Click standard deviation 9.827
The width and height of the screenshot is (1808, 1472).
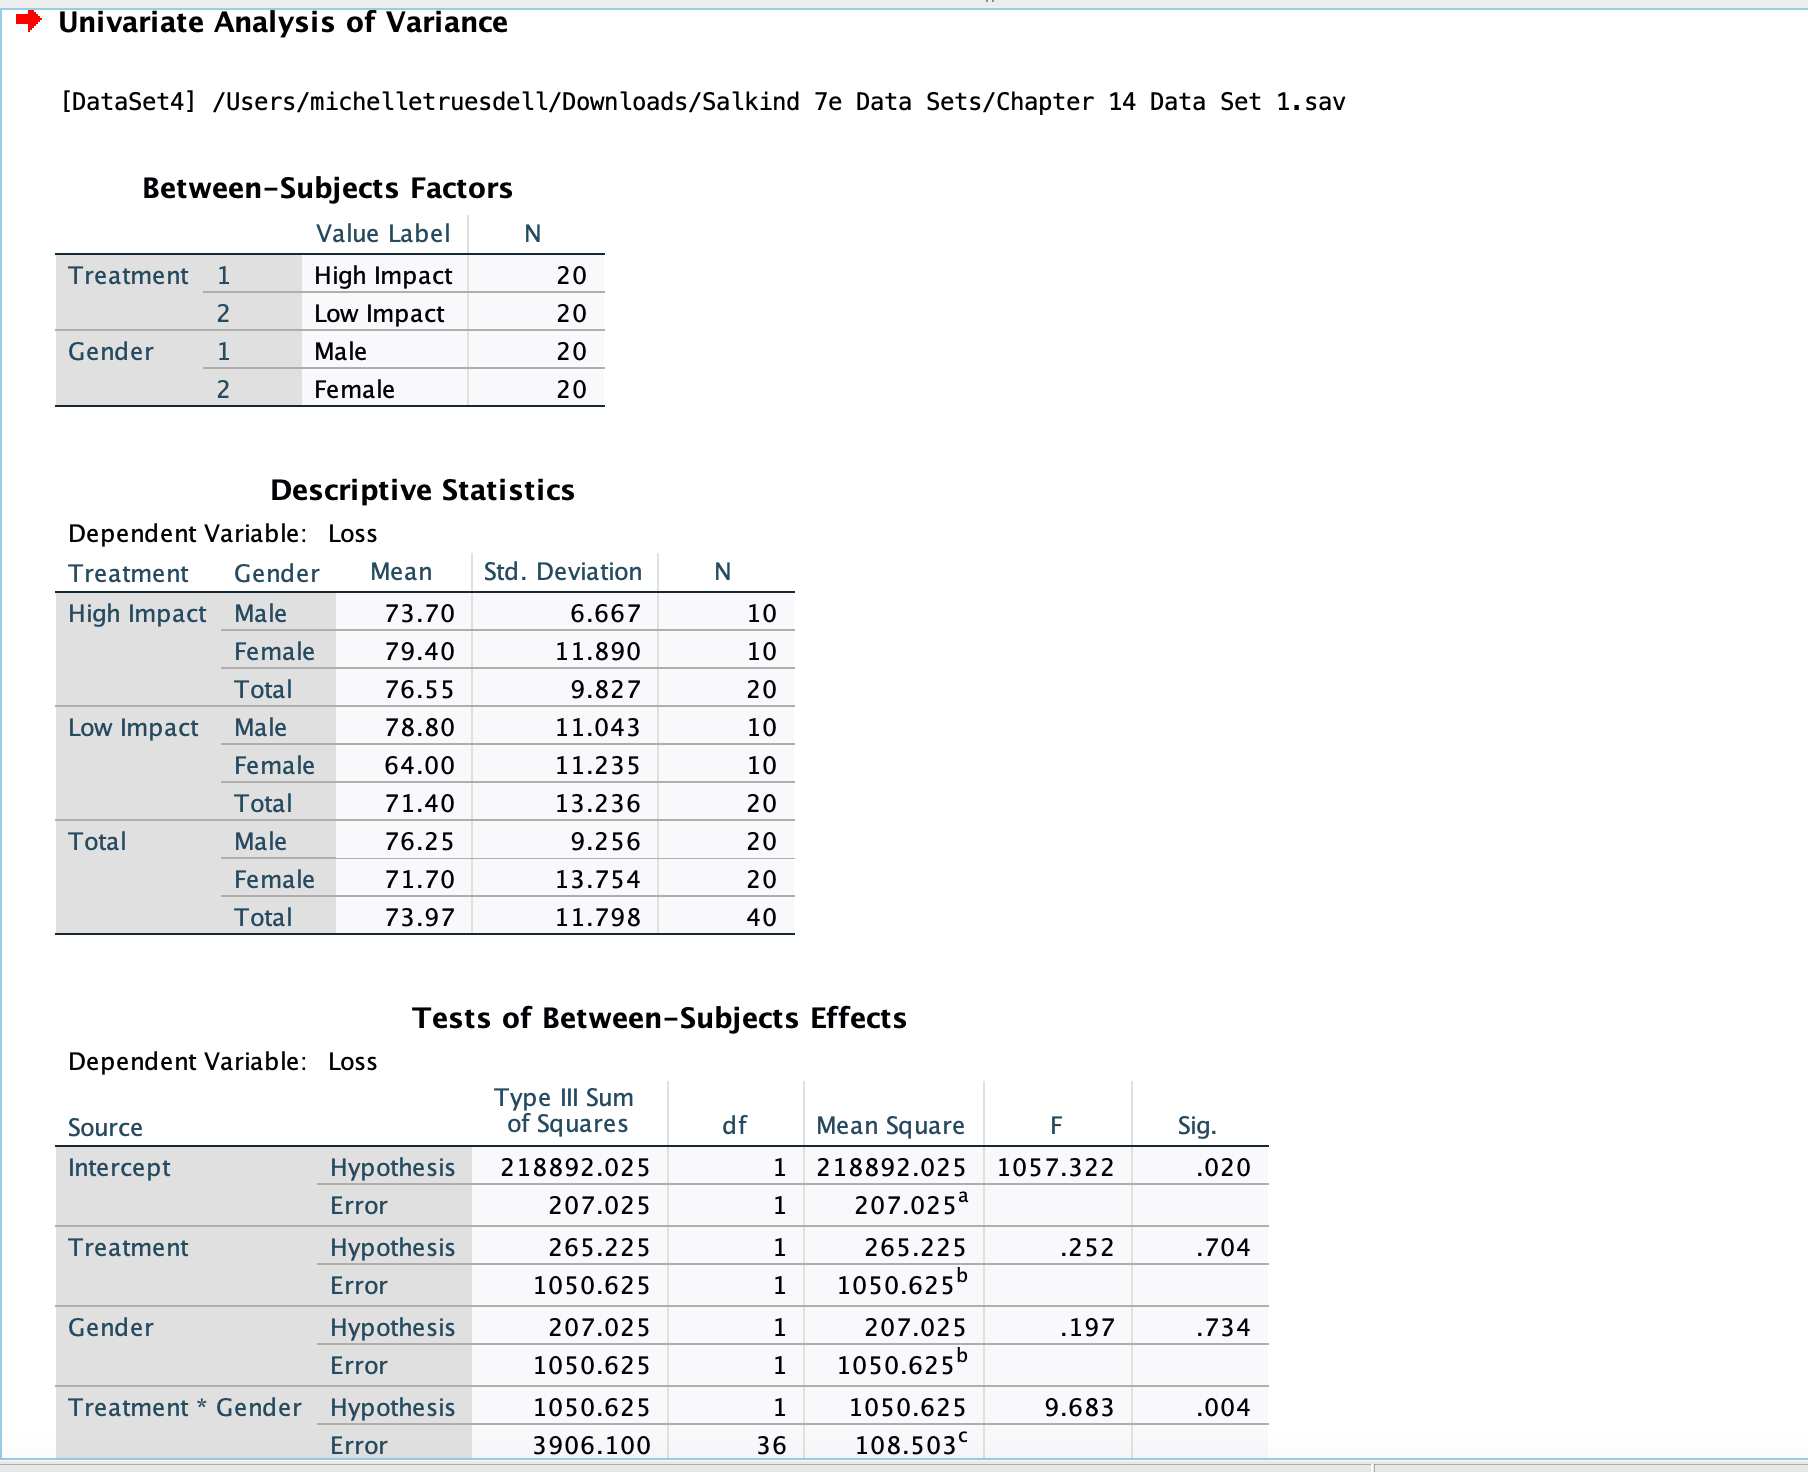605,689
